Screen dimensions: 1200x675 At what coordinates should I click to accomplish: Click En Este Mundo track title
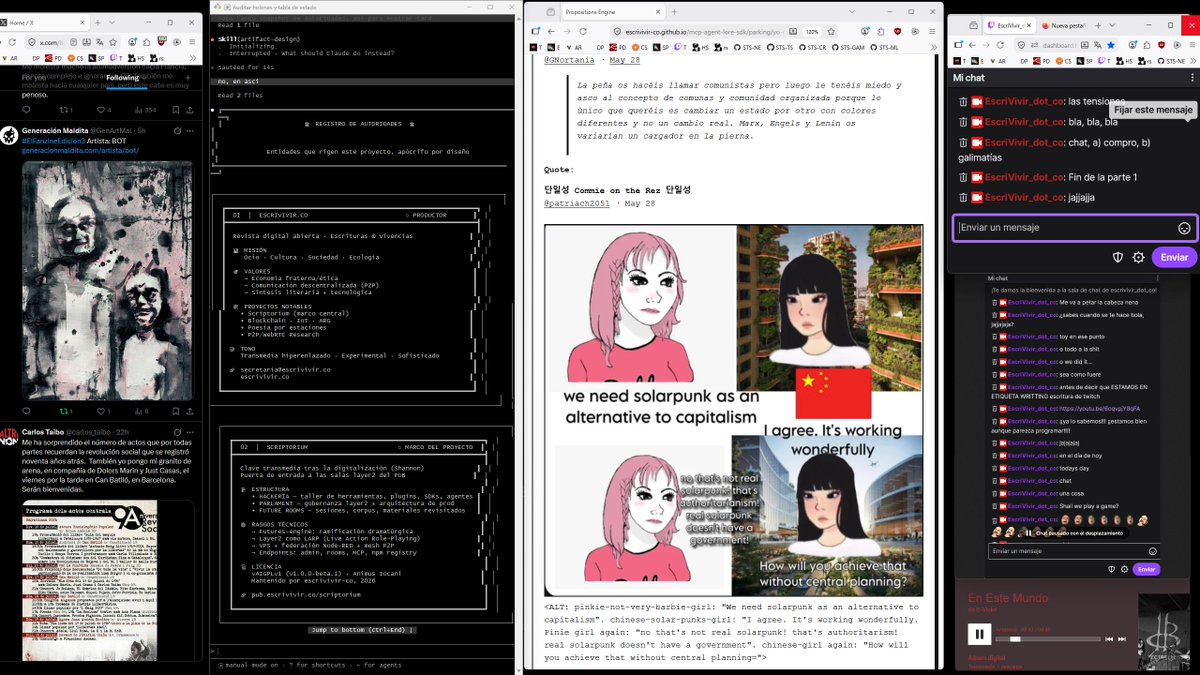1008,598
